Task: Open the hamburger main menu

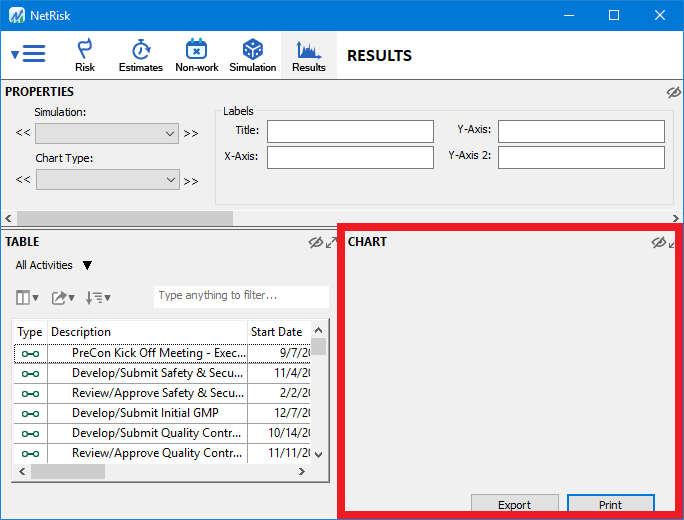Action: [29, 54]
